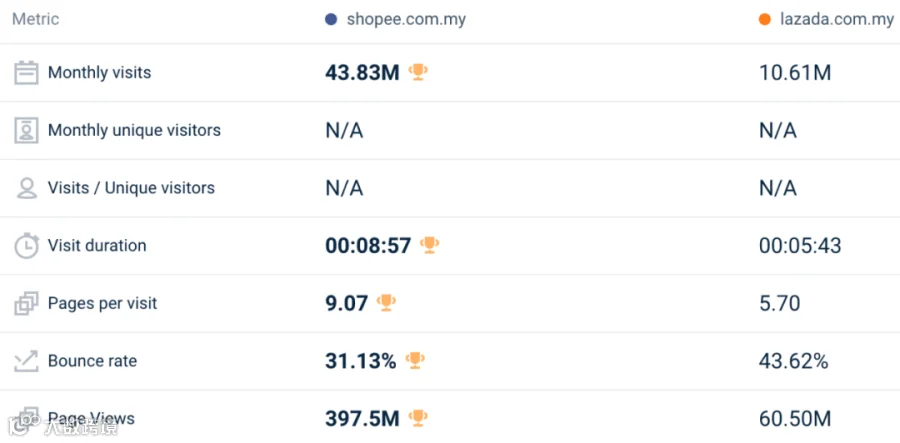Click shopee's N/A for Visits / Unique visitors
This screenshot has height=443, width=900.
click(x=344, y=188)
